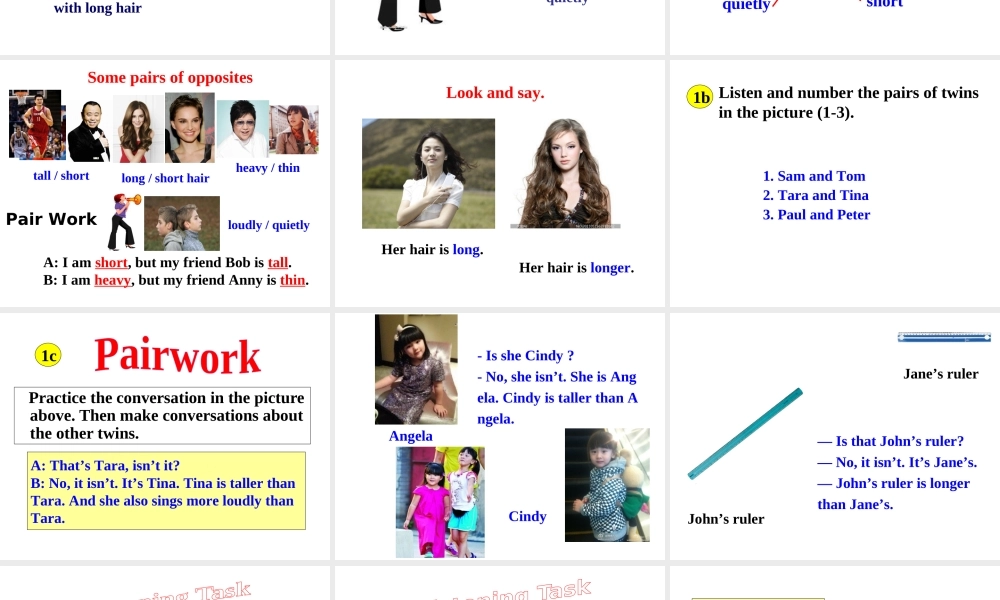Click the 'Some pairs of opposites' heading

click(170, 78)
